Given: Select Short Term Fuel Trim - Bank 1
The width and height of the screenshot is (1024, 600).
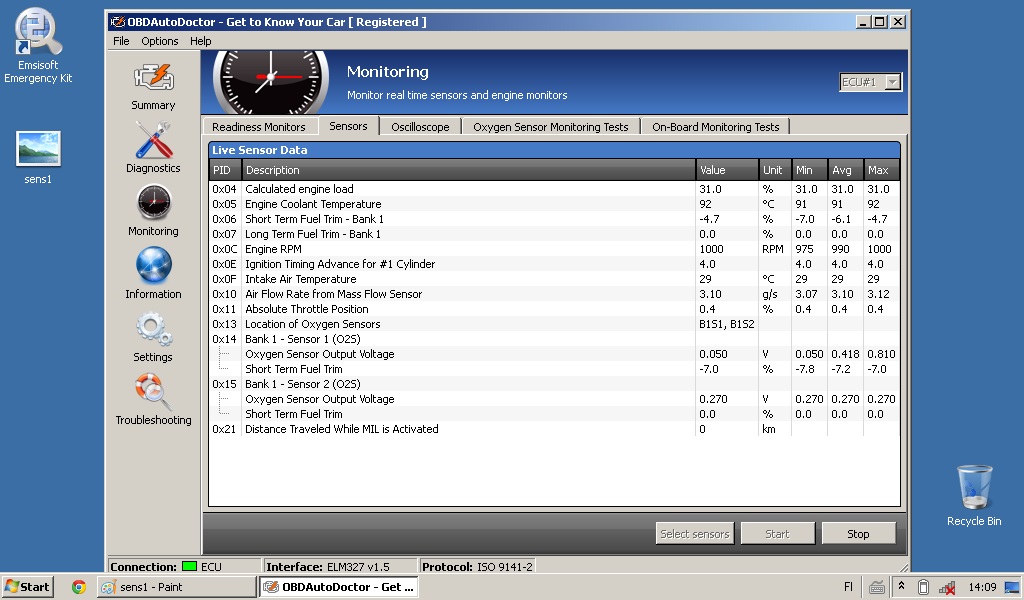Looking at the screenshot, I should tap(554, 219).
